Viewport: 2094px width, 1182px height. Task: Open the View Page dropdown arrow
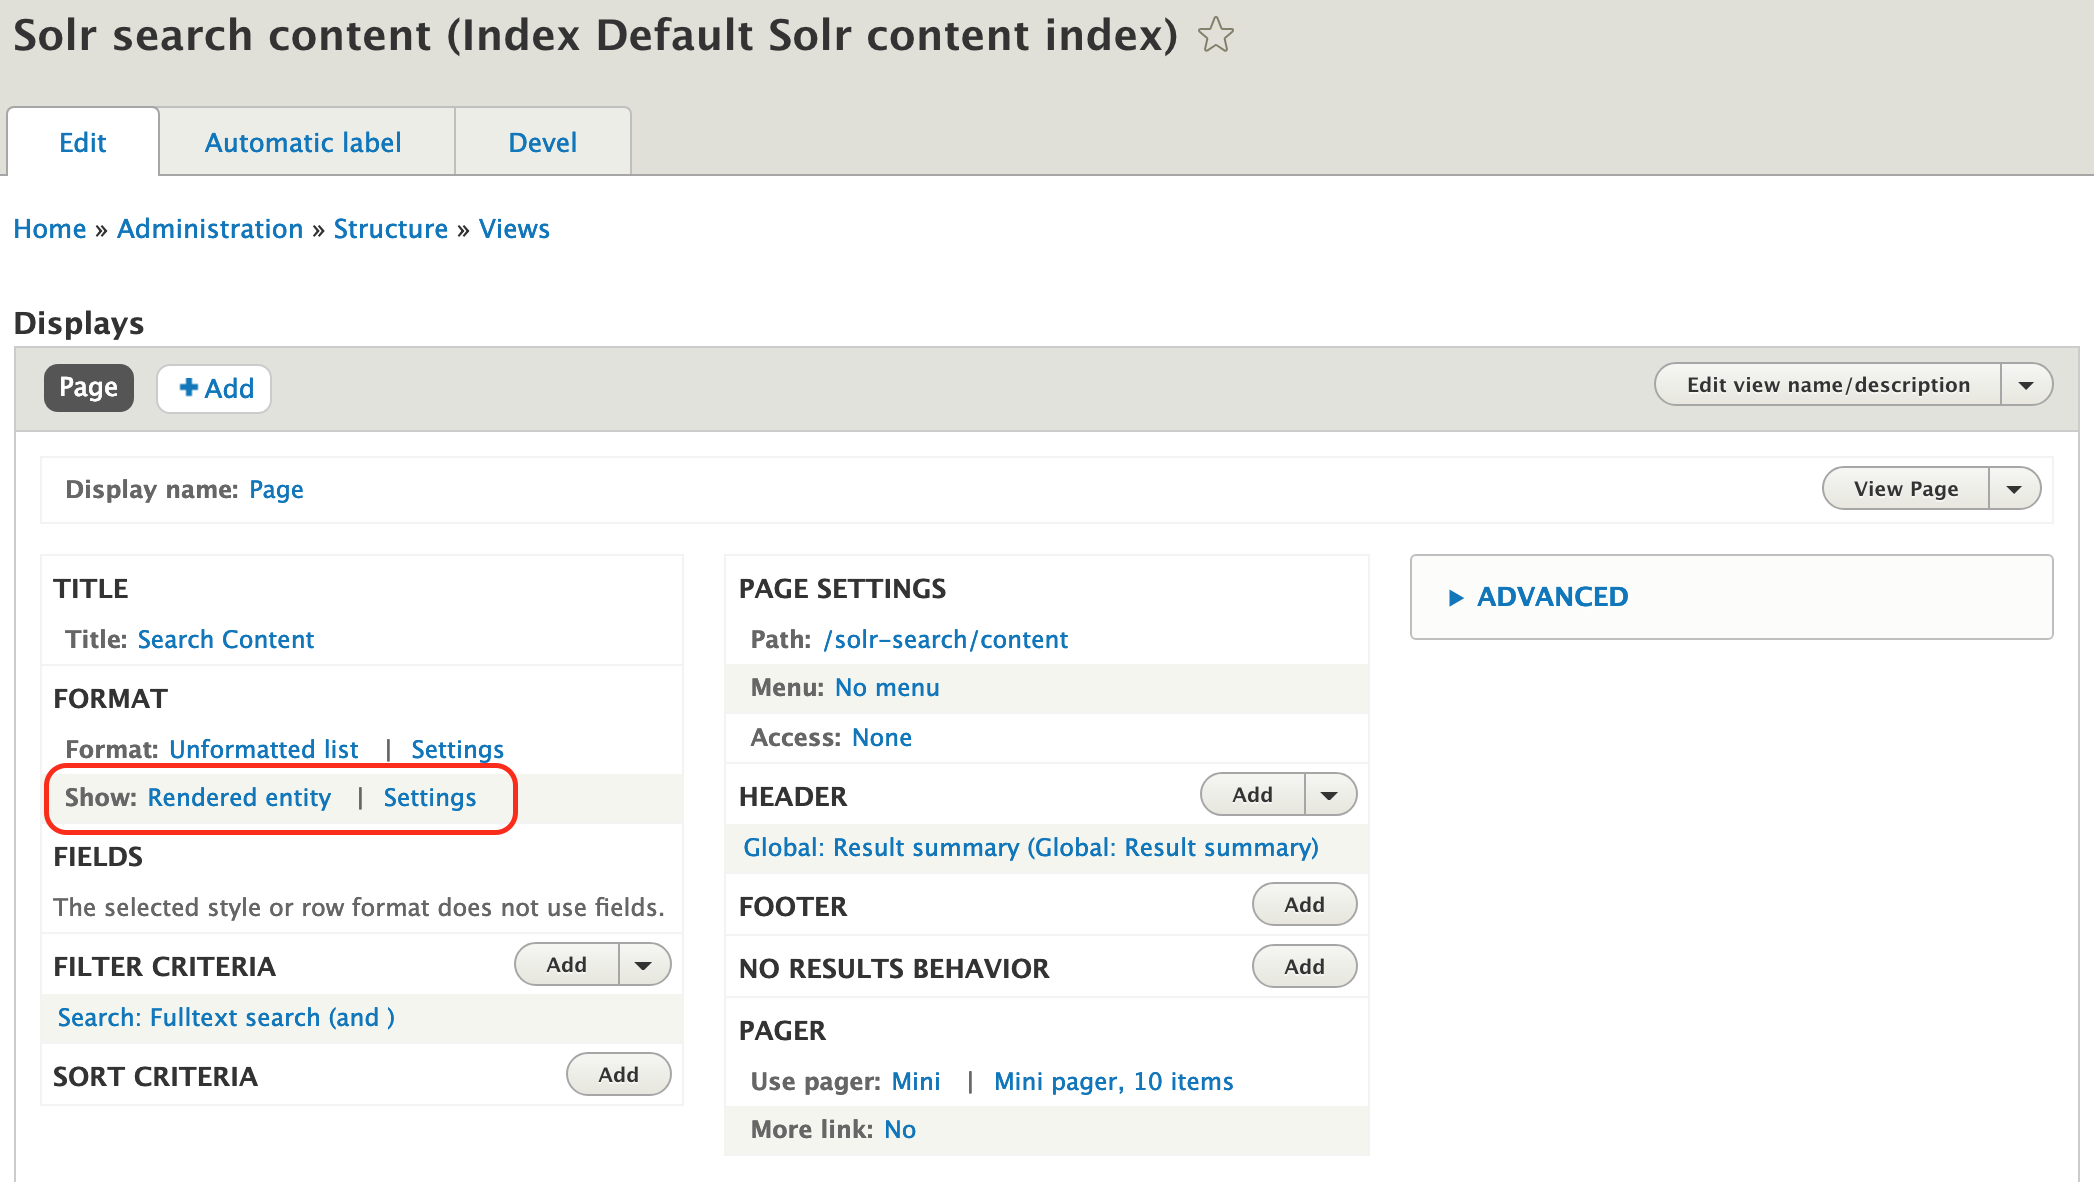(2015, 488)
